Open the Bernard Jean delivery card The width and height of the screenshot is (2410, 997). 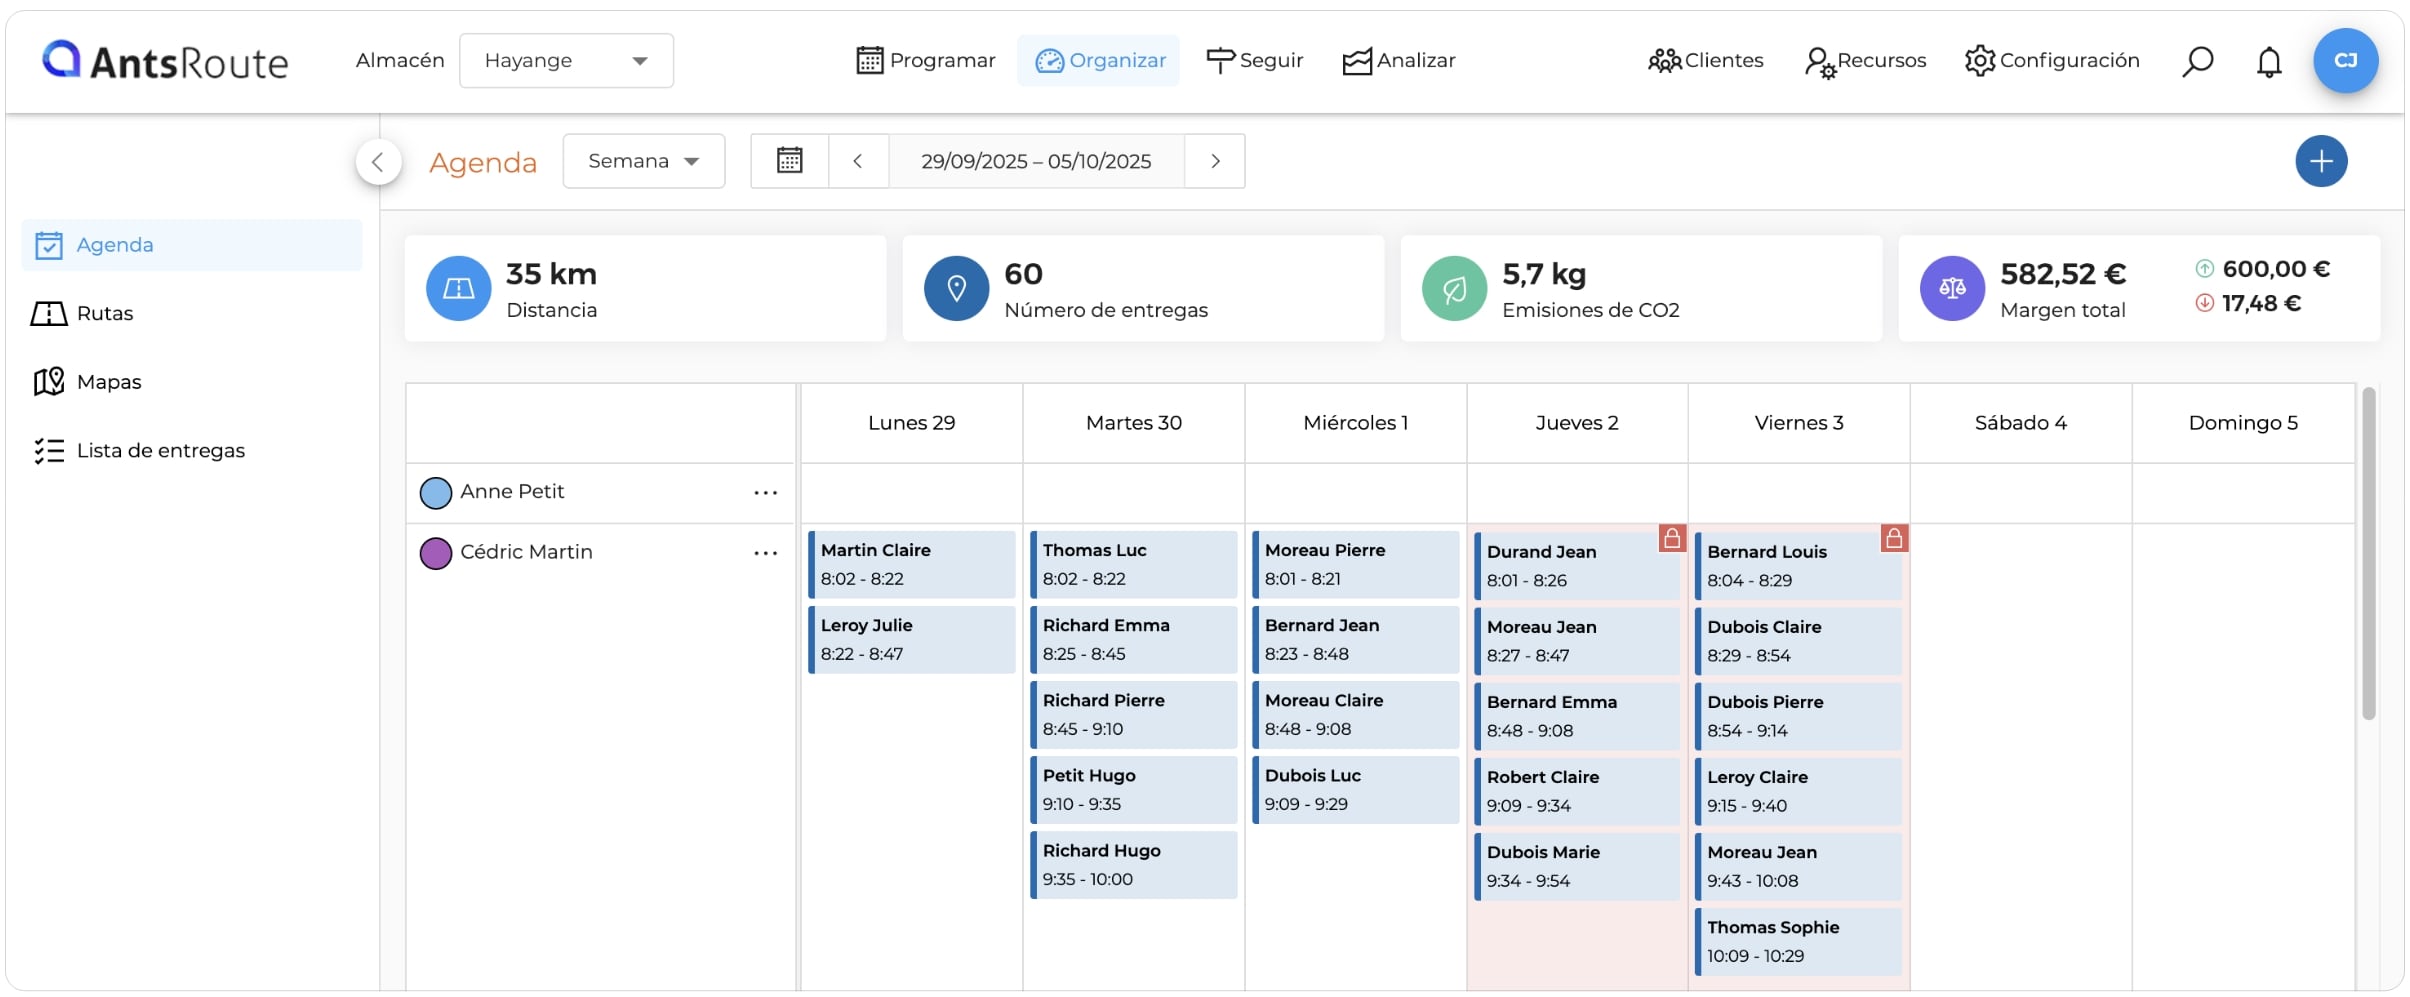click(x=1356, y=639)
